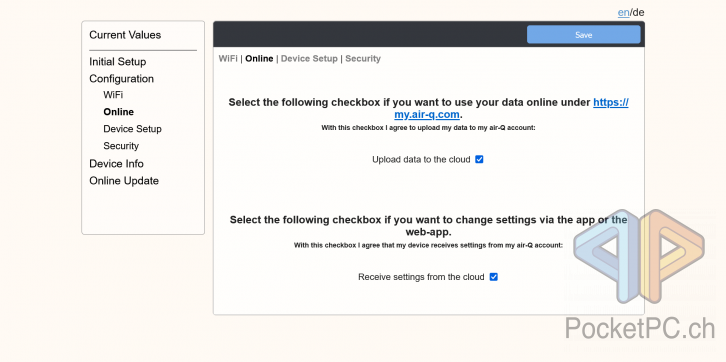Select the Online tab in top breadcrumb

click(259, 58)
